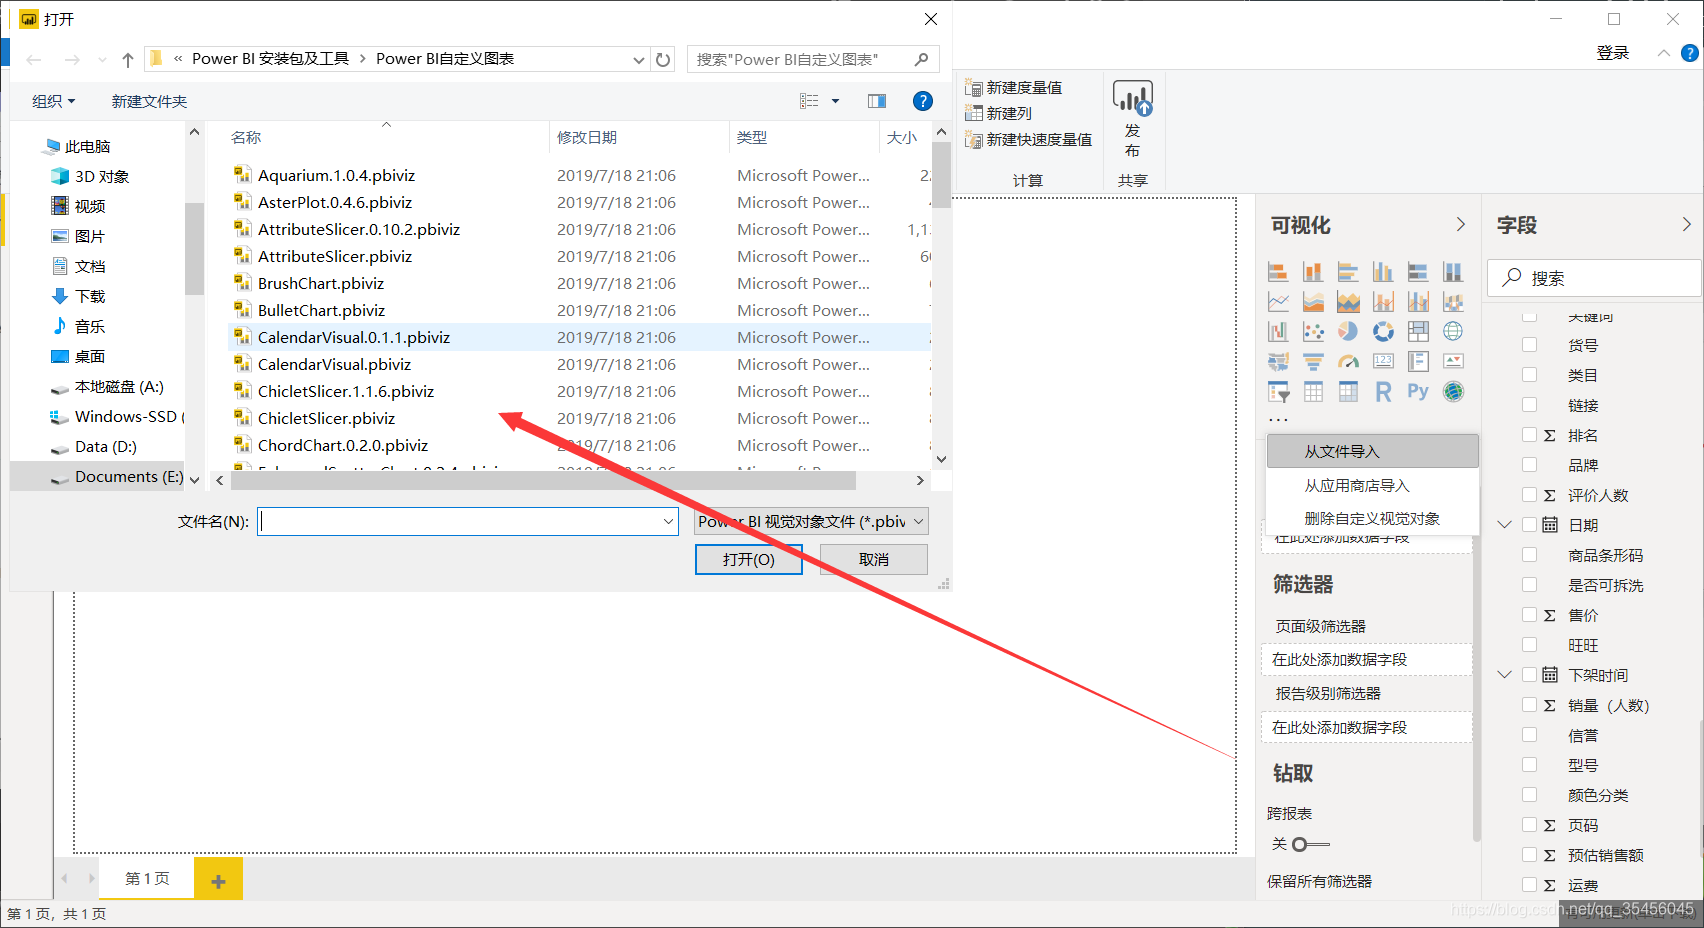Select the waterfall chart visual
This screenshot has height=928, width=1704.
point(1278,331)
